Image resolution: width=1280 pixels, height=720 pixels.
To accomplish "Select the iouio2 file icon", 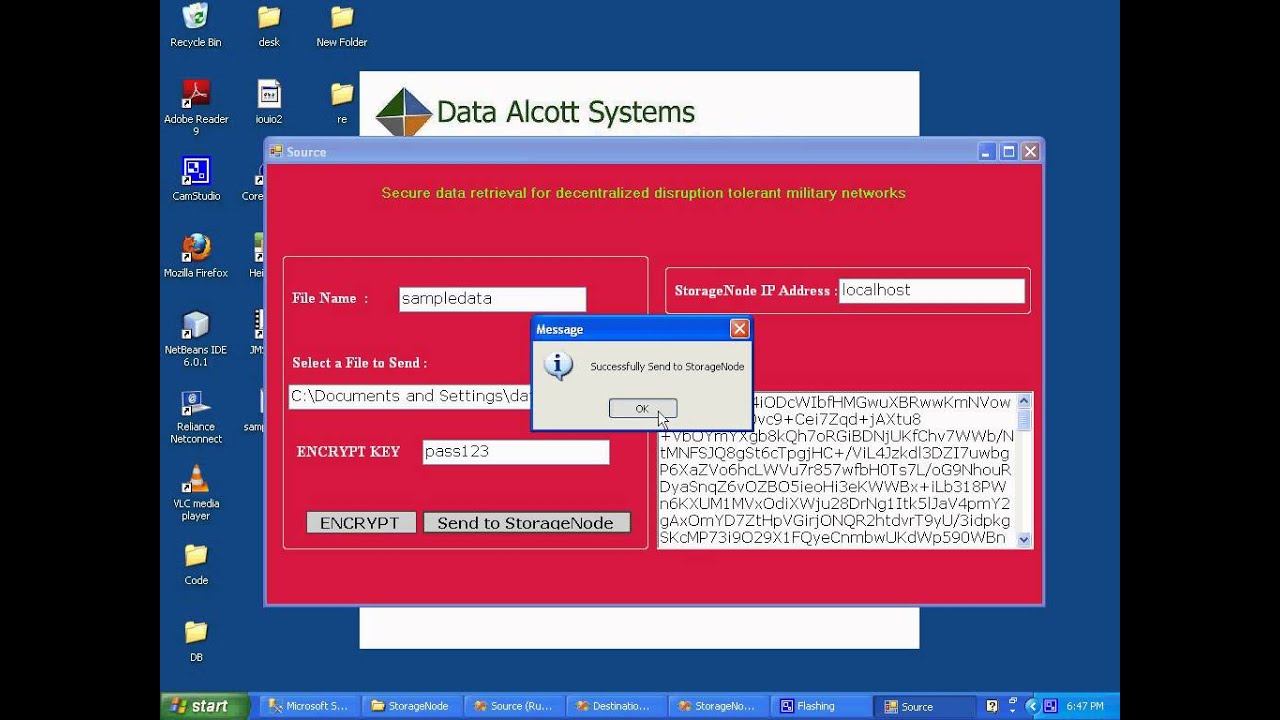I will pos(269,102).
